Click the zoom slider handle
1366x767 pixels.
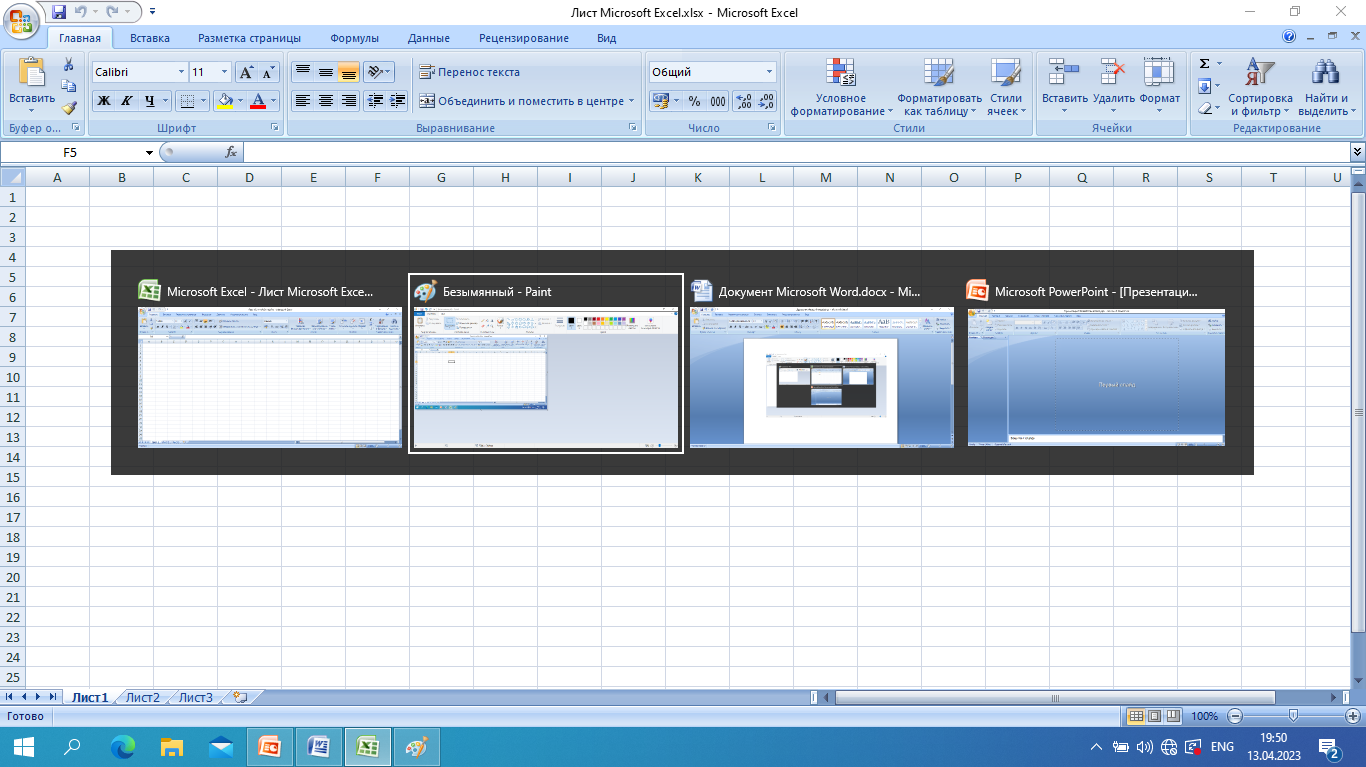tap(1294, 716)
